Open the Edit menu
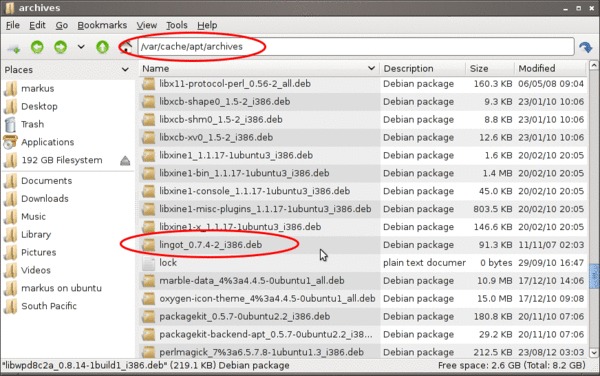This screenshot has width=600, height=376. pyautogui.click(x=37, y=25)
